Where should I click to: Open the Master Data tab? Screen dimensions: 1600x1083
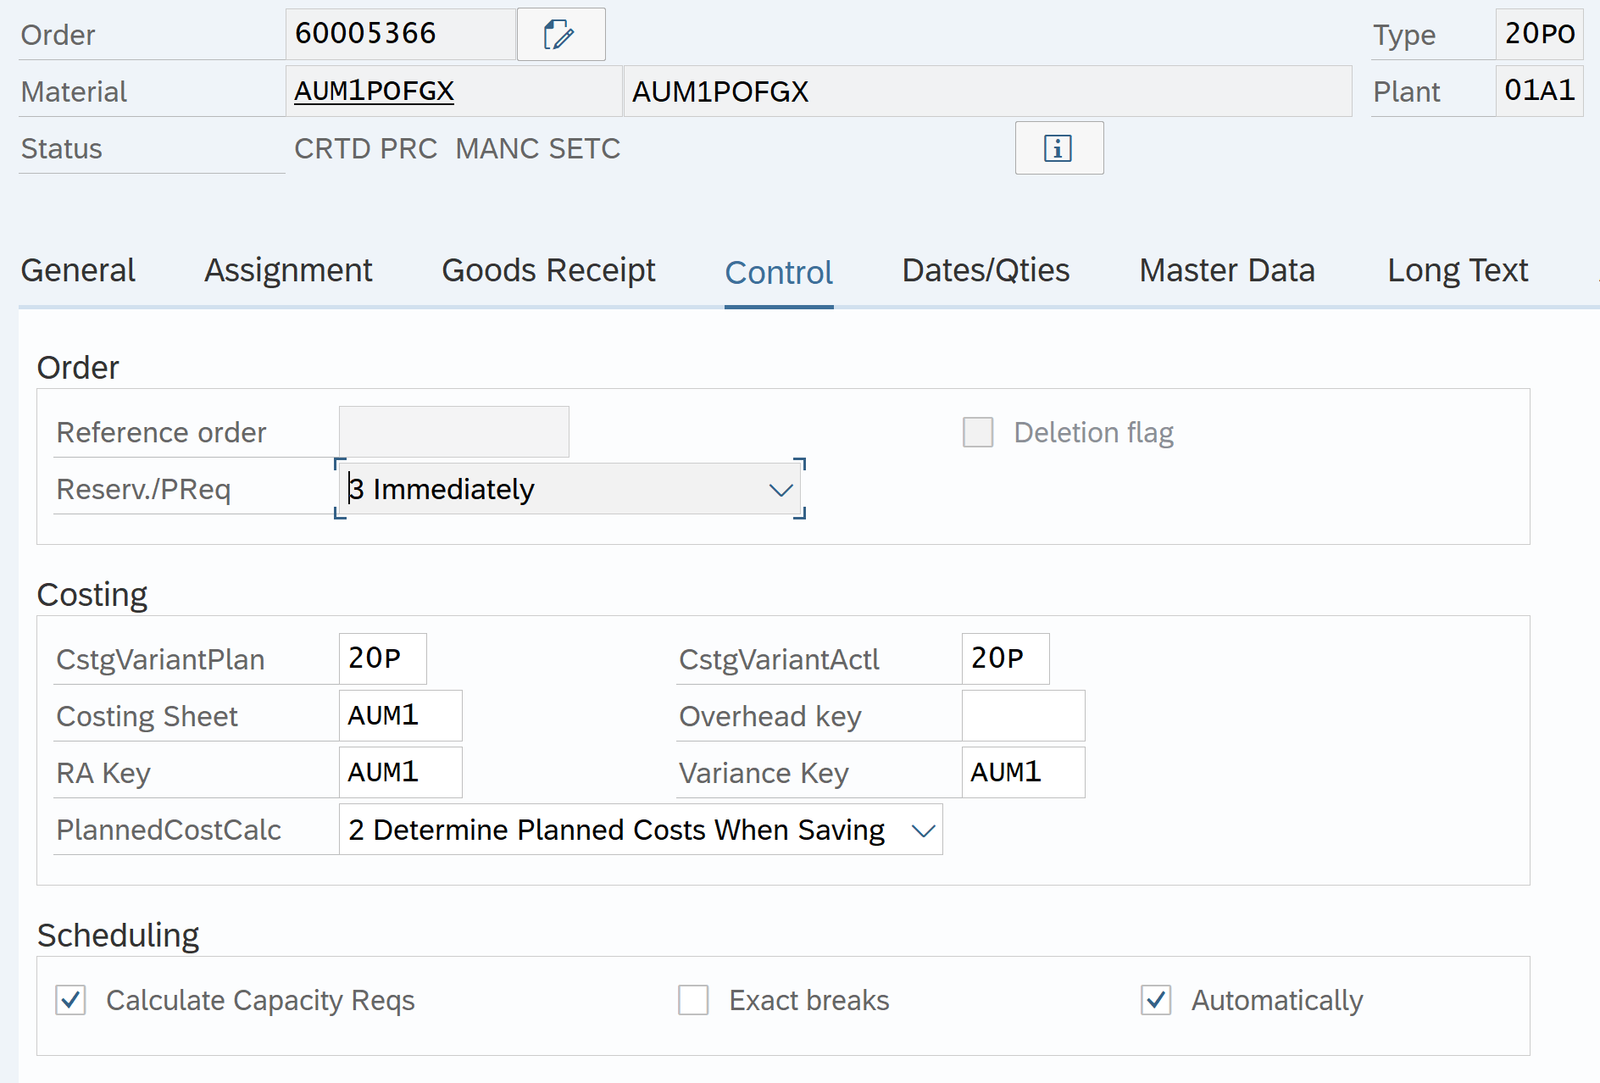click(x=1226, y=270)
